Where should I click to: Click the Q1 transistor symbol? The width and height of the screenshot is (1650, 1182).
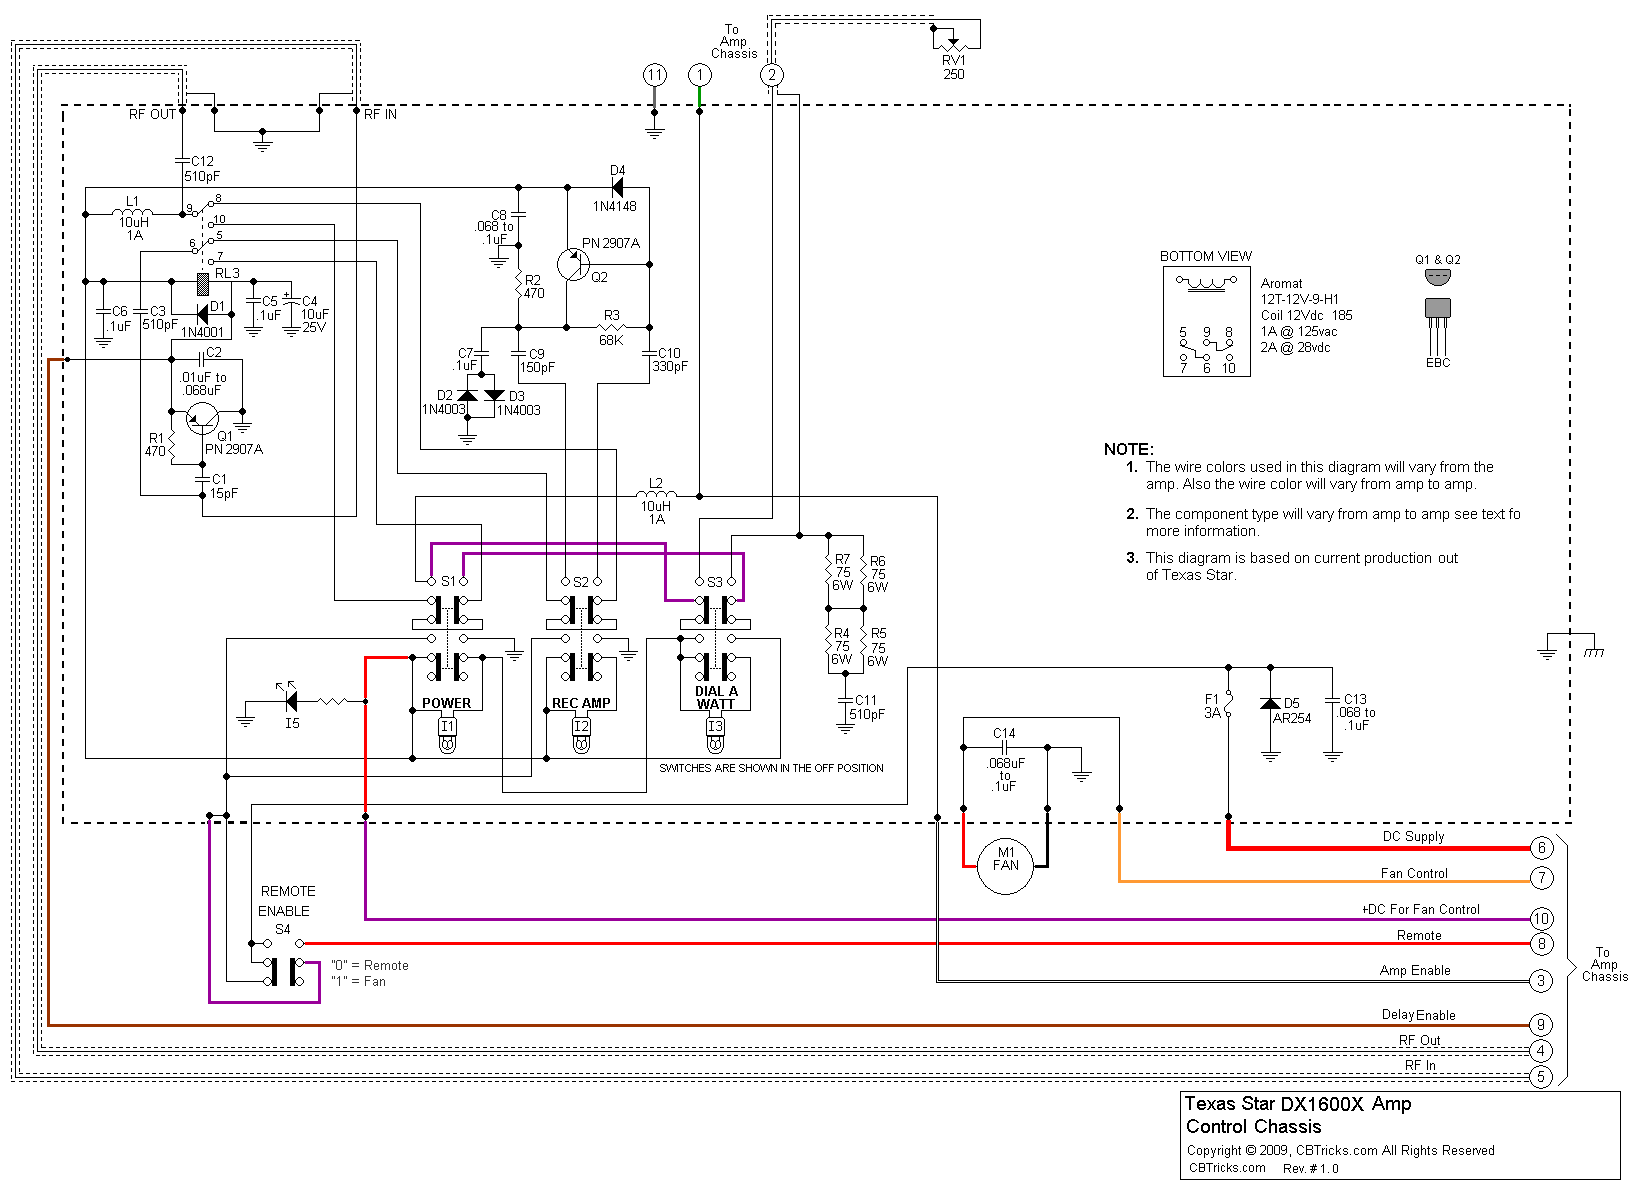(202, 420)
